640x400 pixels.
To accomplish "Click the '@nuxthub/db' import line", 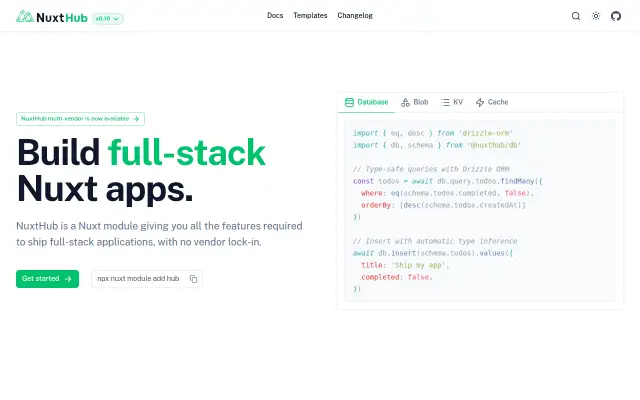I will (x=437, y=145).
